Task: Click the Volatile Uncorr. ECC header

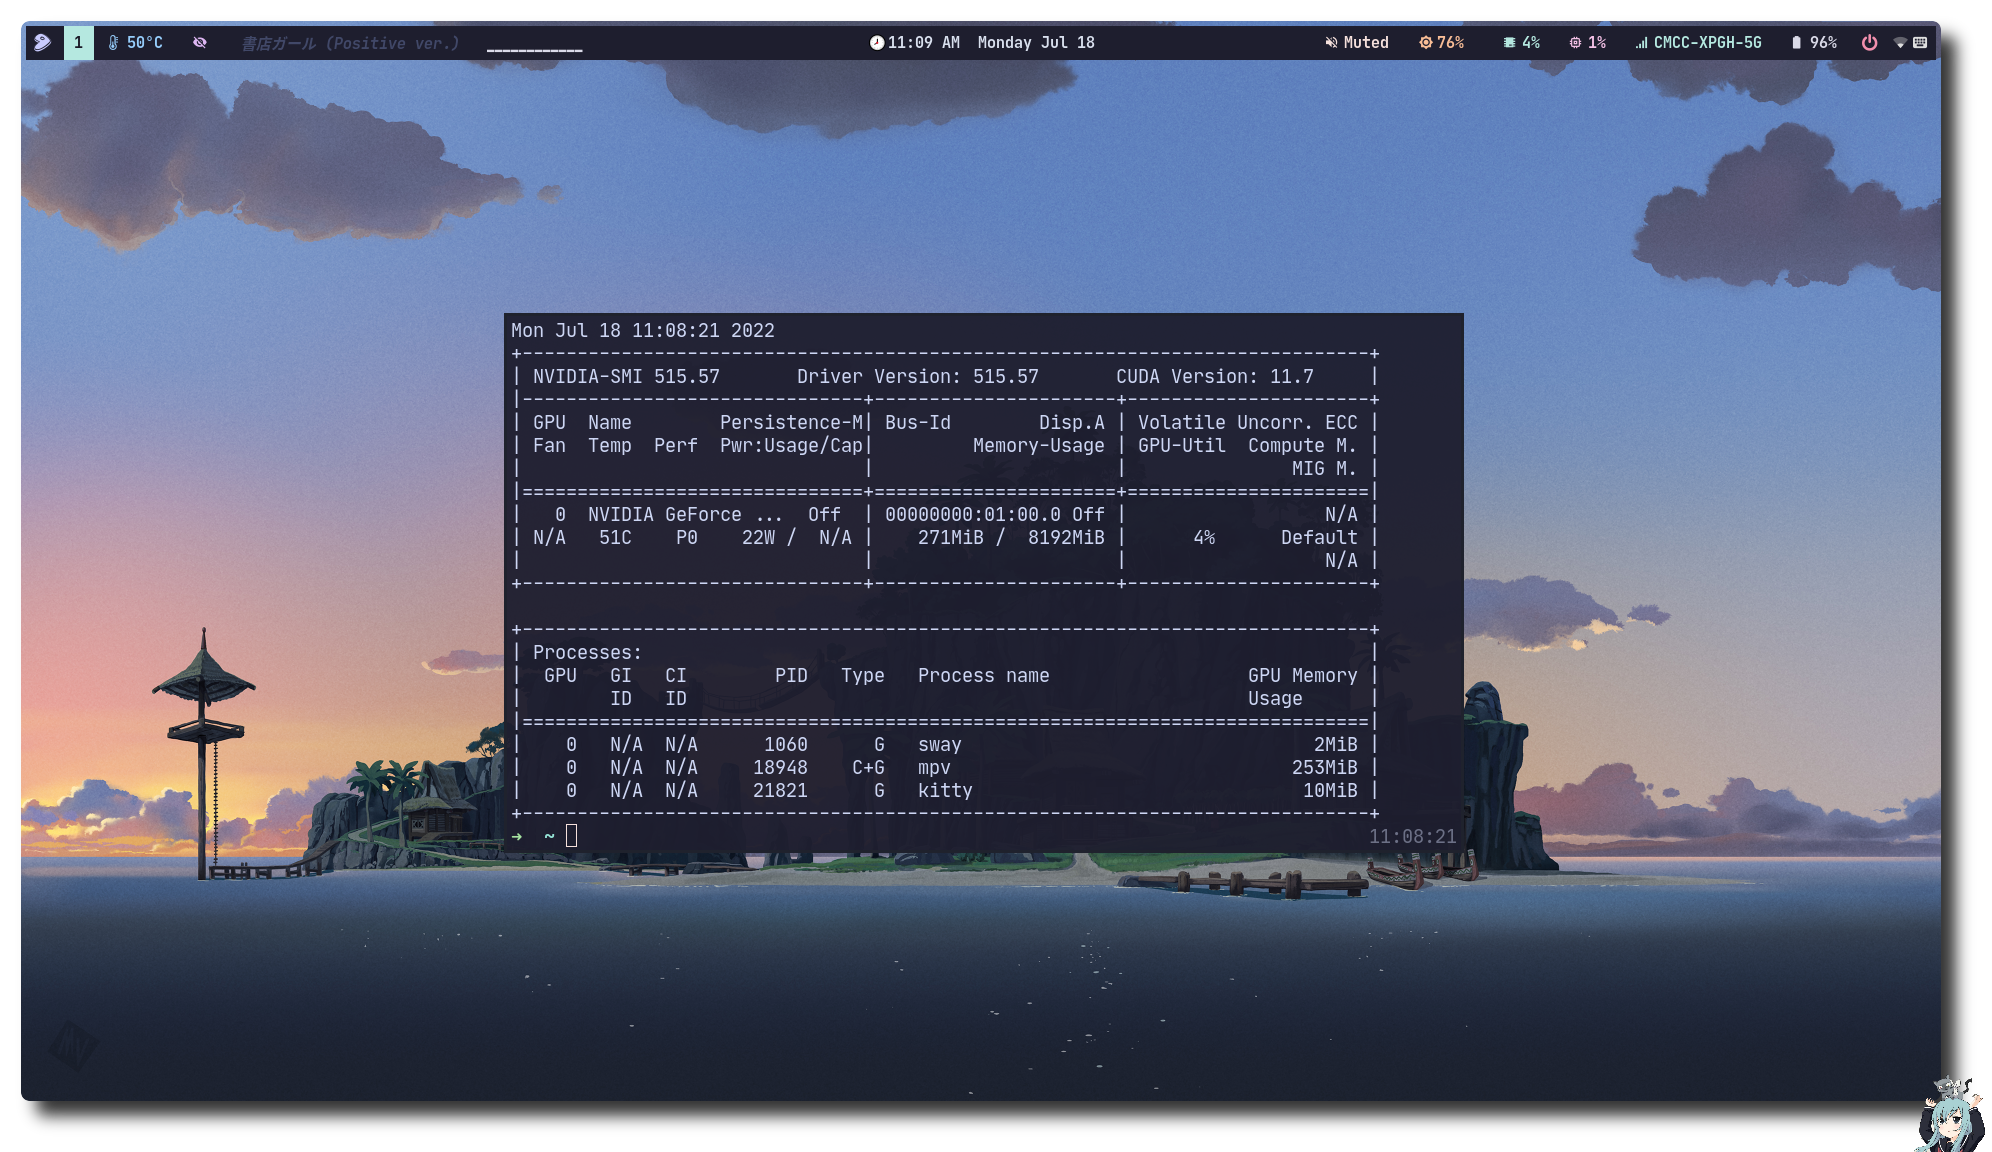Action: tap(1248, 422)
